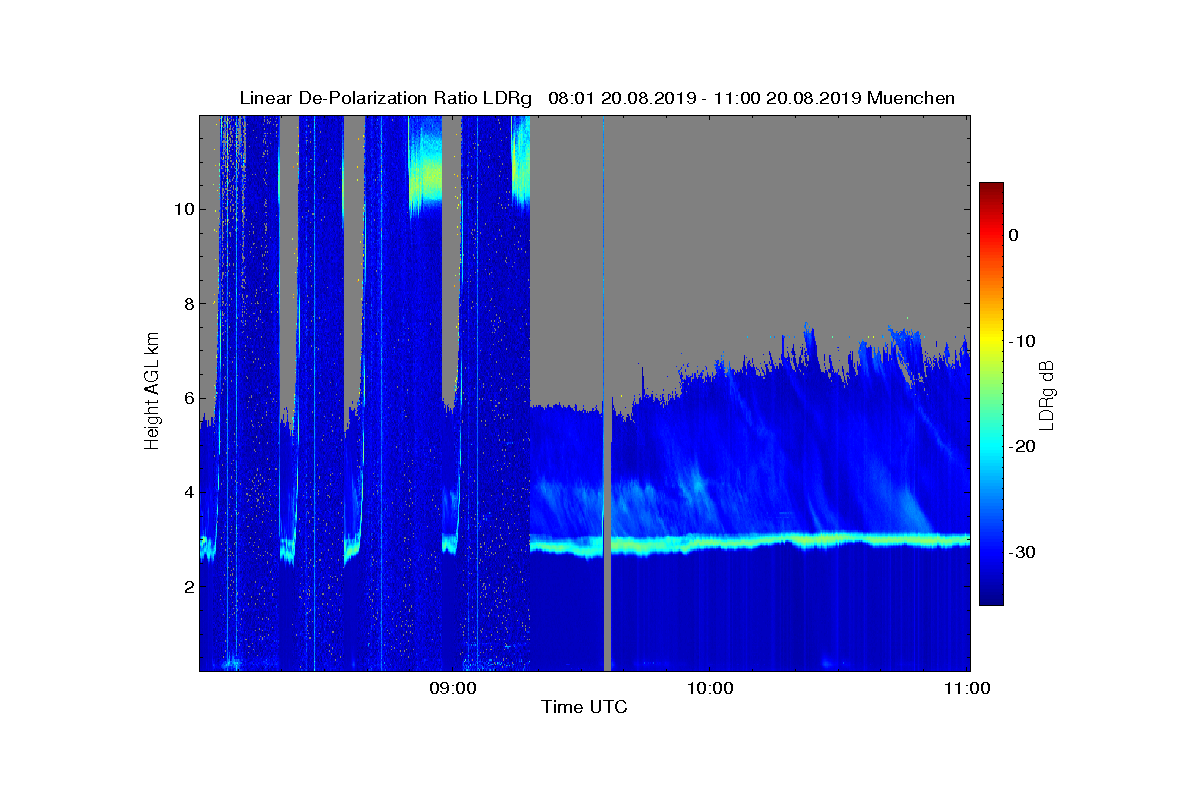Click the height tick label "2"
Viewport: 1200px width, 800px height.
coord(187,586)
